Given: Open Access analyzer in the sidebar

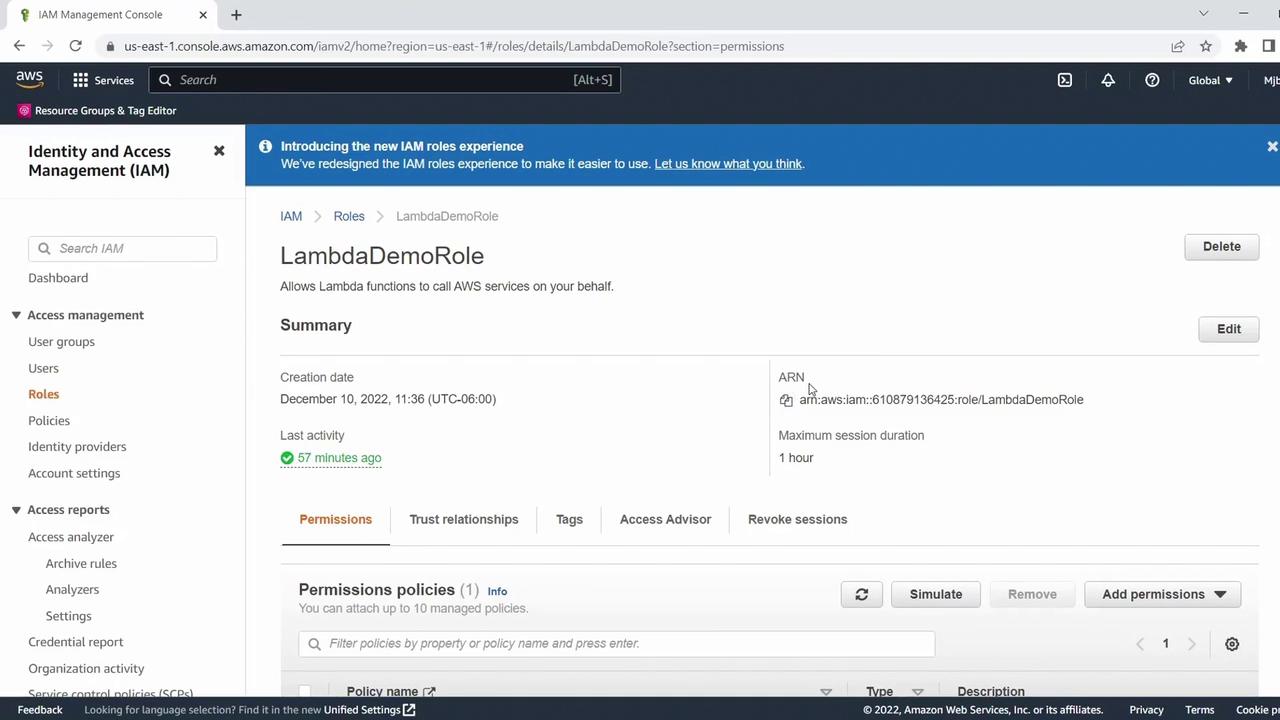Looking at the screenshot, I should 71,537.
